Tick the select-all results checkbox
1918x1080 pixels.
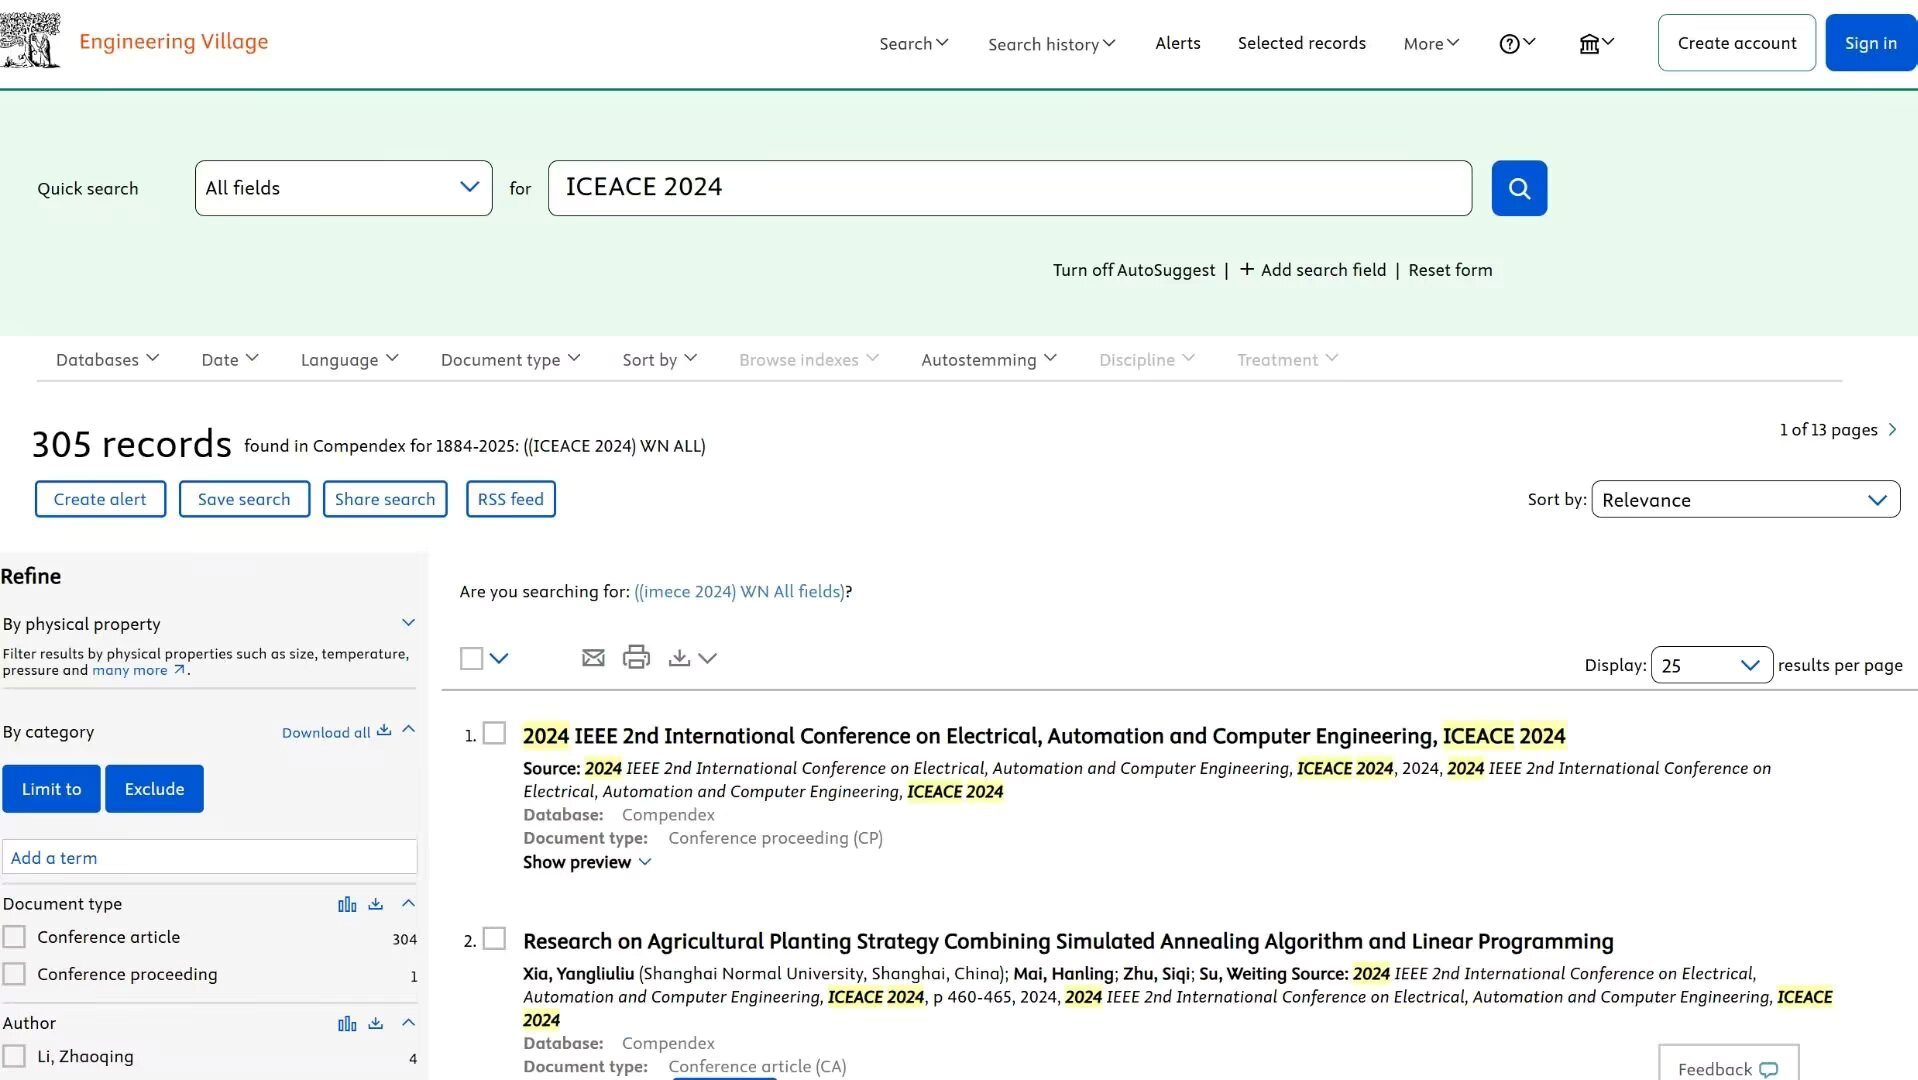pyautogui.click(x=471, y=658)
